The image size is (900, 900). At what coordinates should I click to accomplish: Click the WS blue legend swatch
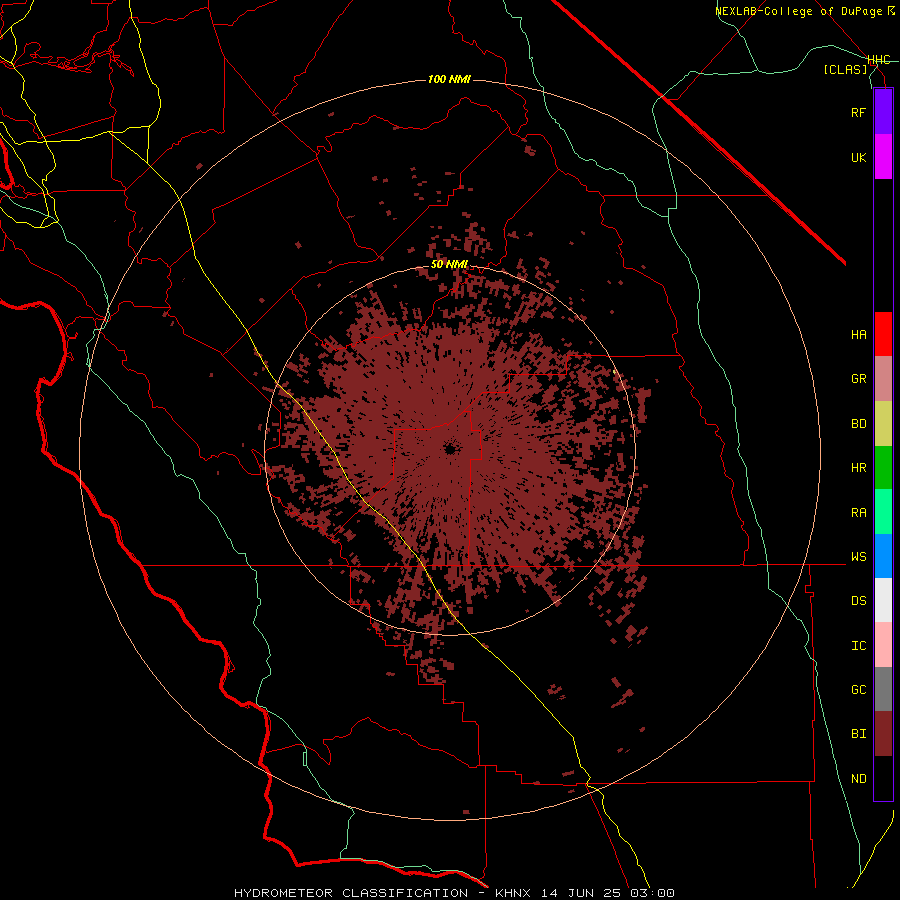(883, 556)
